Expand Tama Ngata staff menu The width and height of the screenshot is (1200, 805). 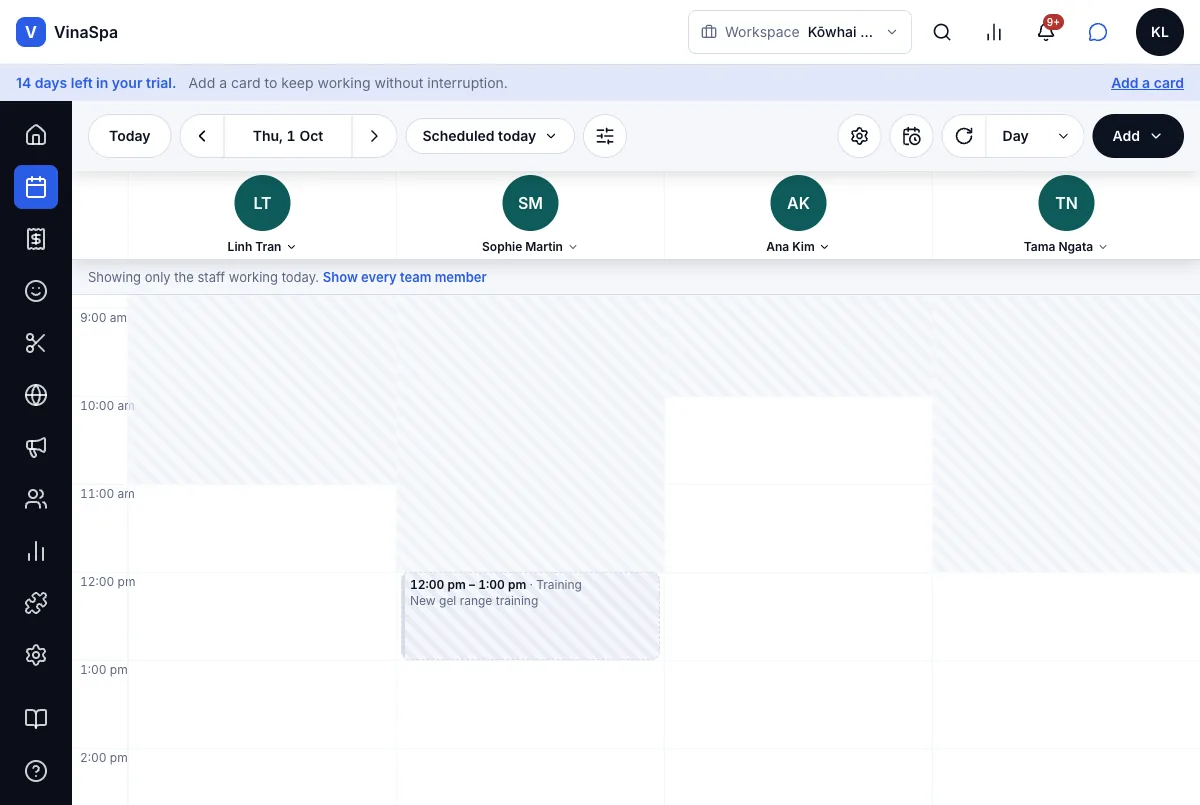click(x=1066, y=247)
